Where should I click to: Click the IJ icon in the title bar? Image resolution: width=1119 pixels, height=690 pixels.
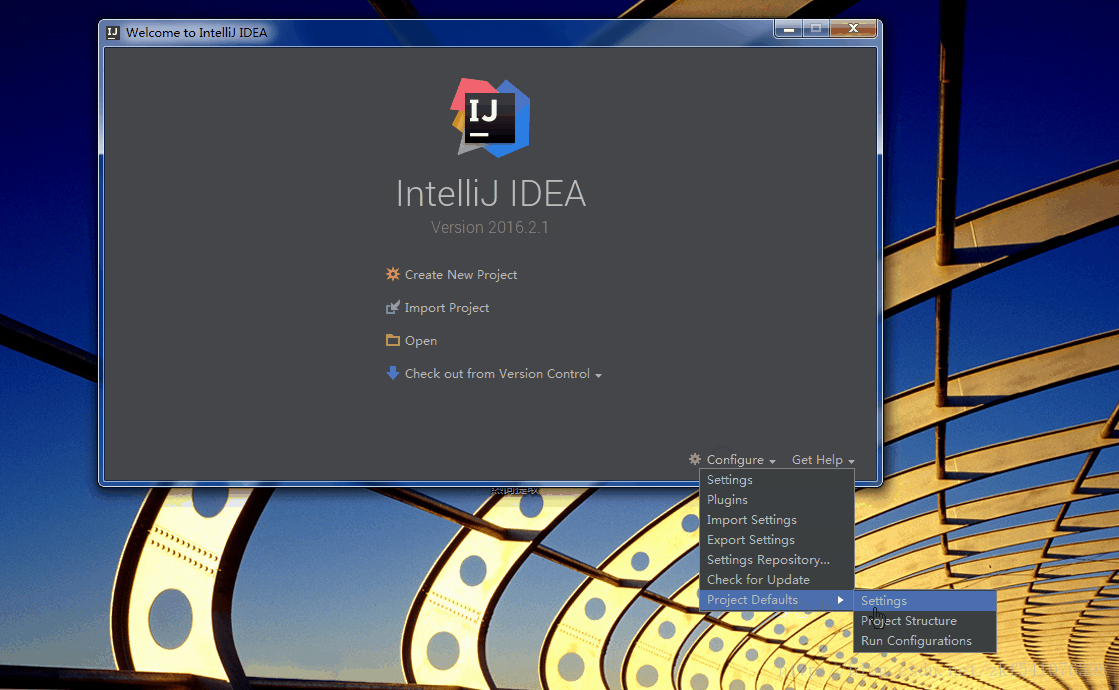113,32
